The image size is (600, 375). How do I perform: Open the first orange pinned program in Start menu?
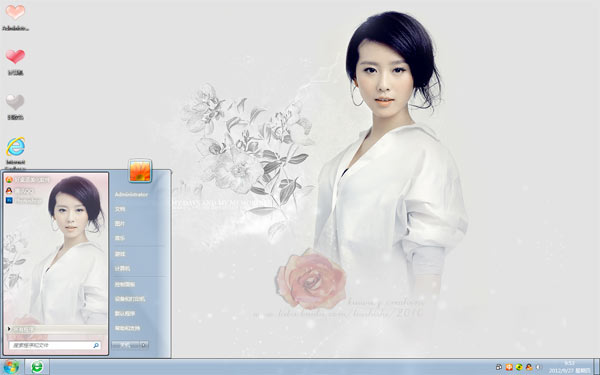coord(28,180)
